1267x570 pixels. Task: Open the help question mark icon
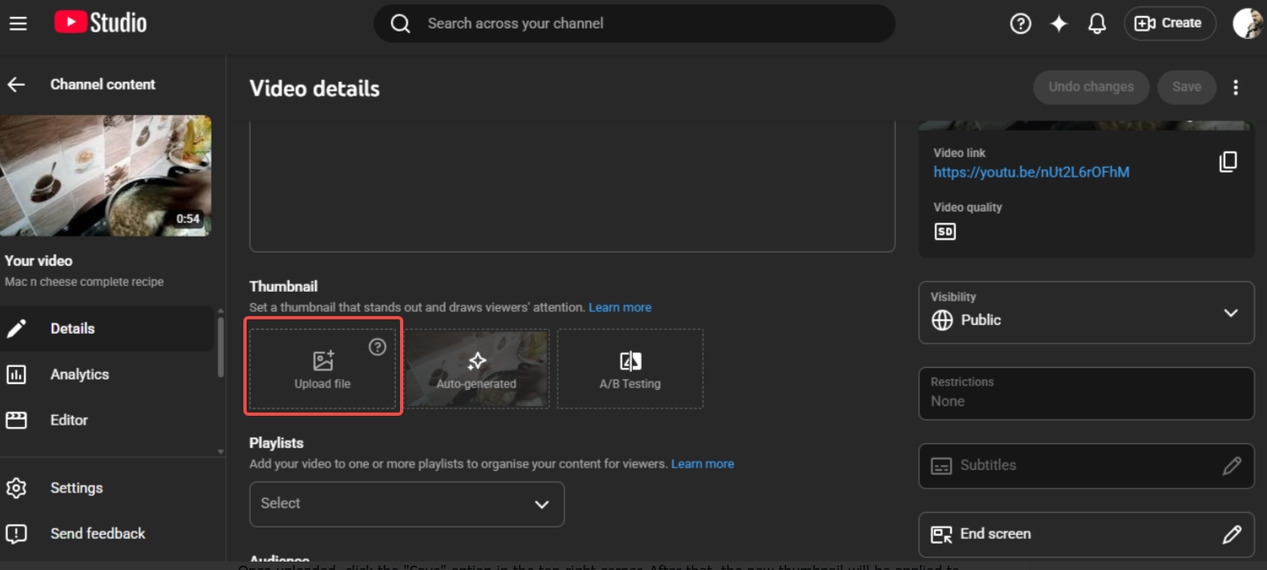tap(1020, 23)
